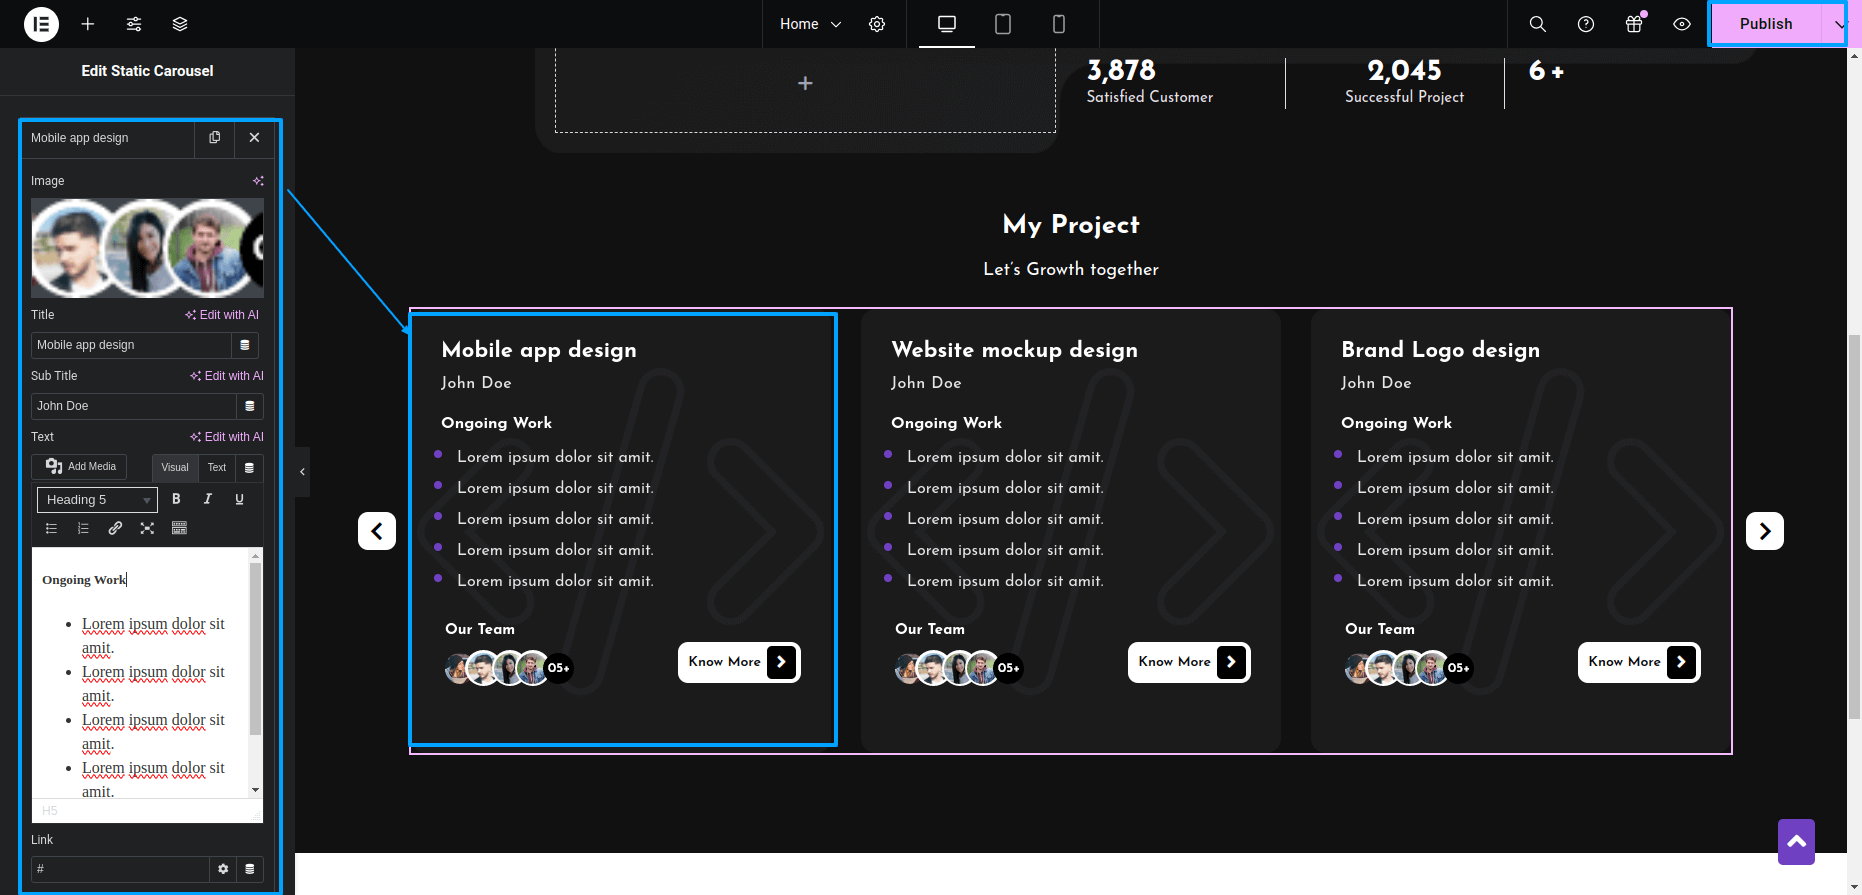Expand the Heading 5 format dropdown
This screenshot has width=1862, height=895.
[x=97, y=500]
